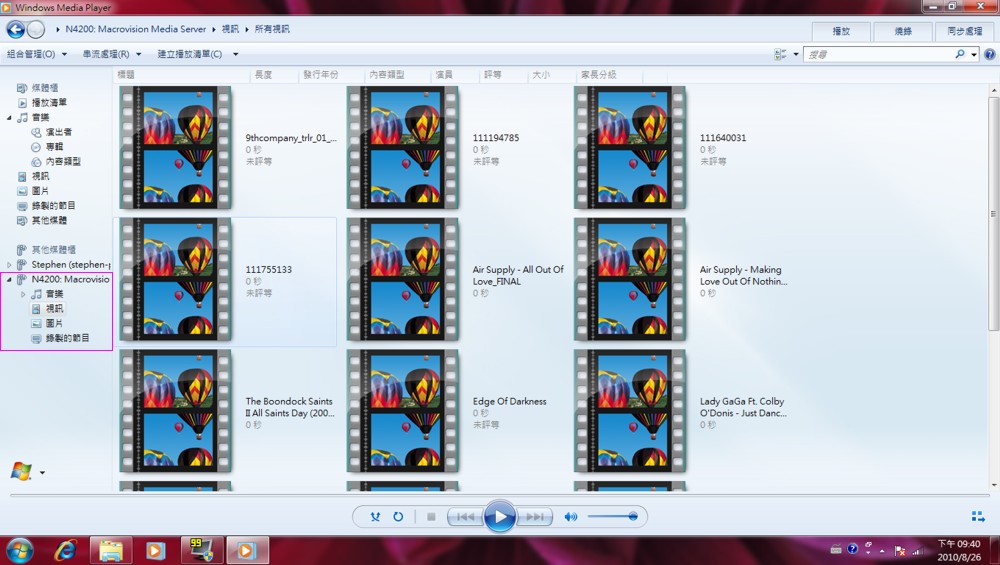Toggle shuffle playback mode
This screenshot has width=1000, height=565.
point(375,517)
